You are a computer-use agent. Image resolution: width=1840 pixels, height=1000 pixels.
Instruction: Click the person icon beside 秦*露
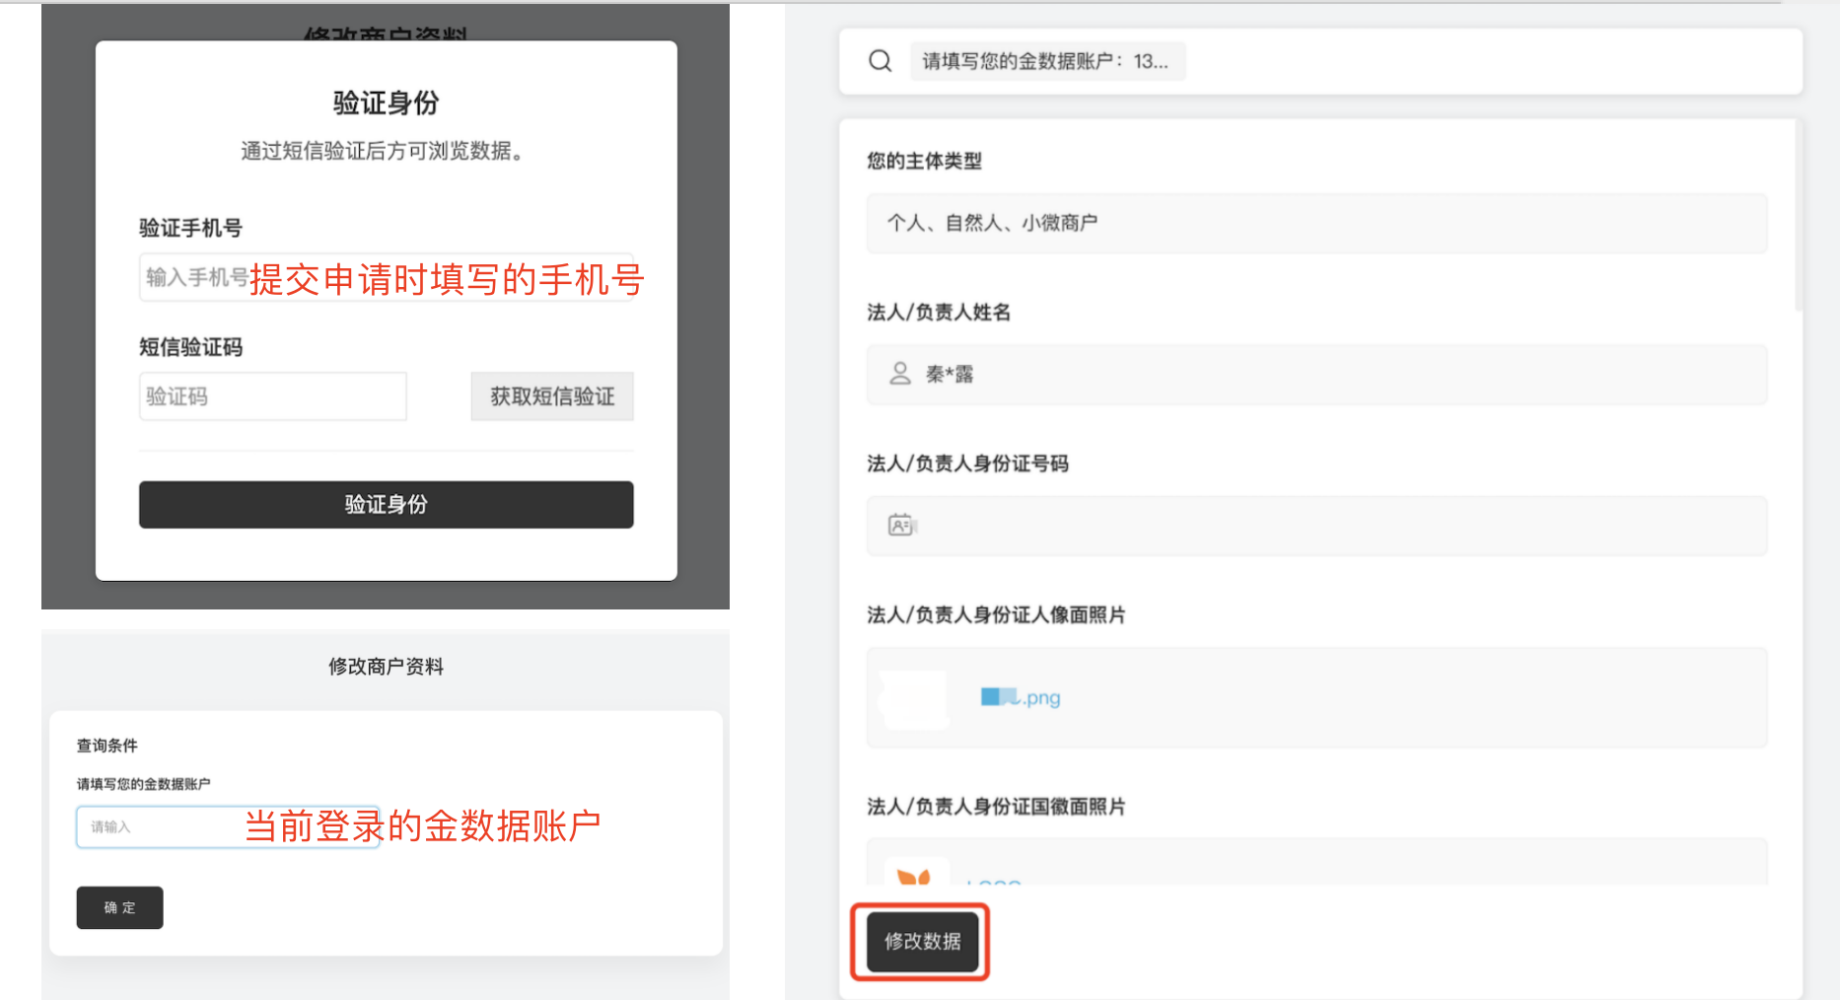(900, 374)
